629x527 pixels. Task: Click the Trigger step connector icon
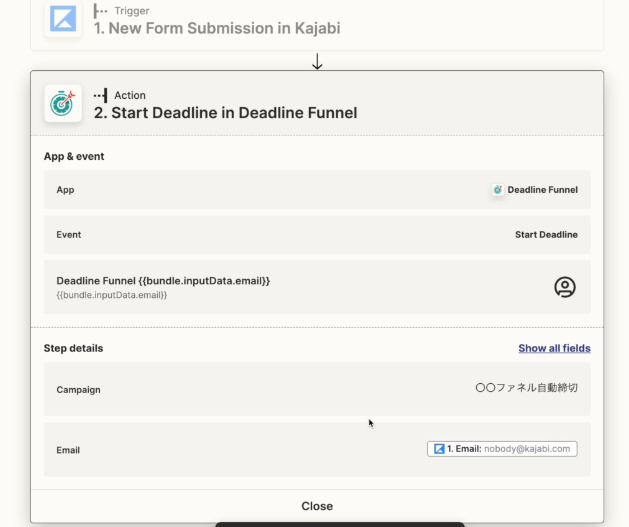(100, 11)
